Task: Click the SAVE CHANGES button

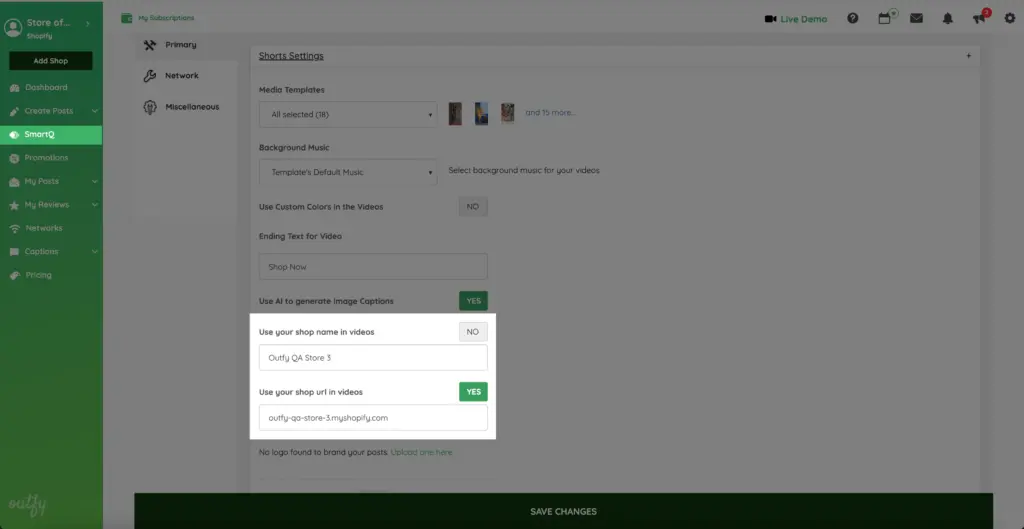Action: click(x=563, y=511)
